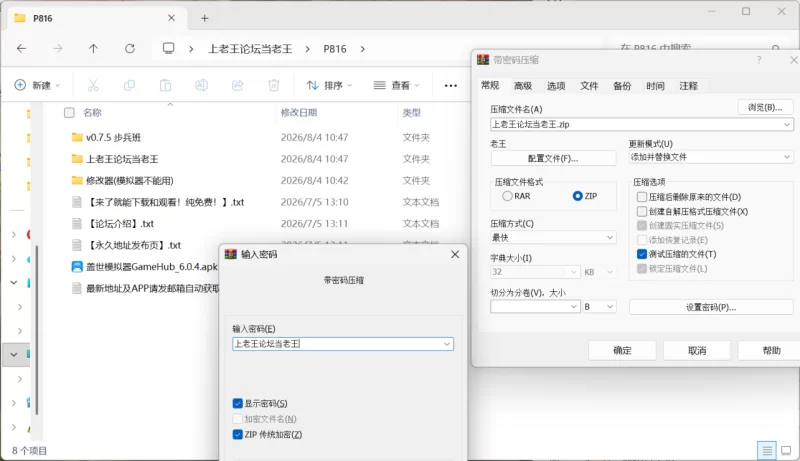Go up one folder level
The image size is (800, 461).
click(x=93, y=48)
